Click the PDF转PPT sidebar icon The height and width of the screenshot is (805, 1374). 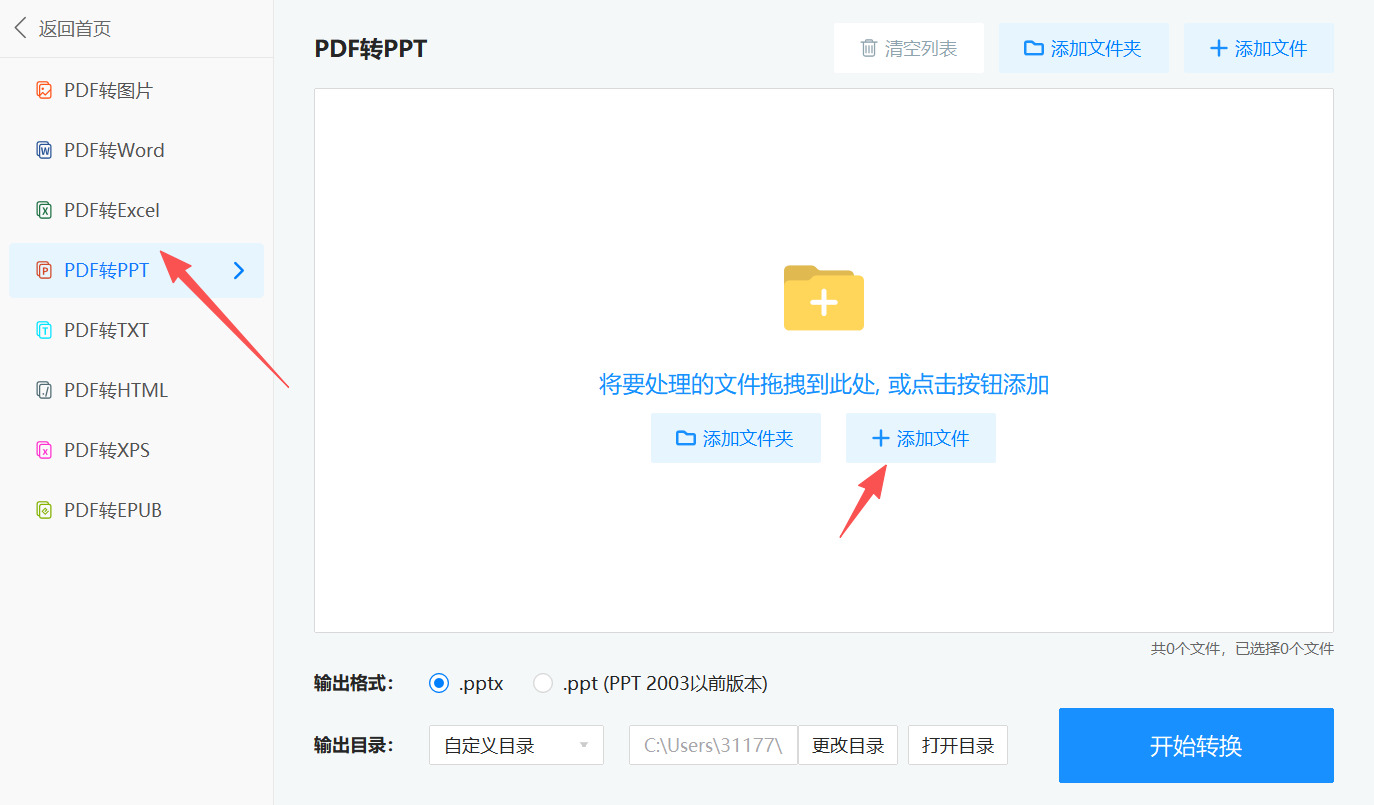44,270
